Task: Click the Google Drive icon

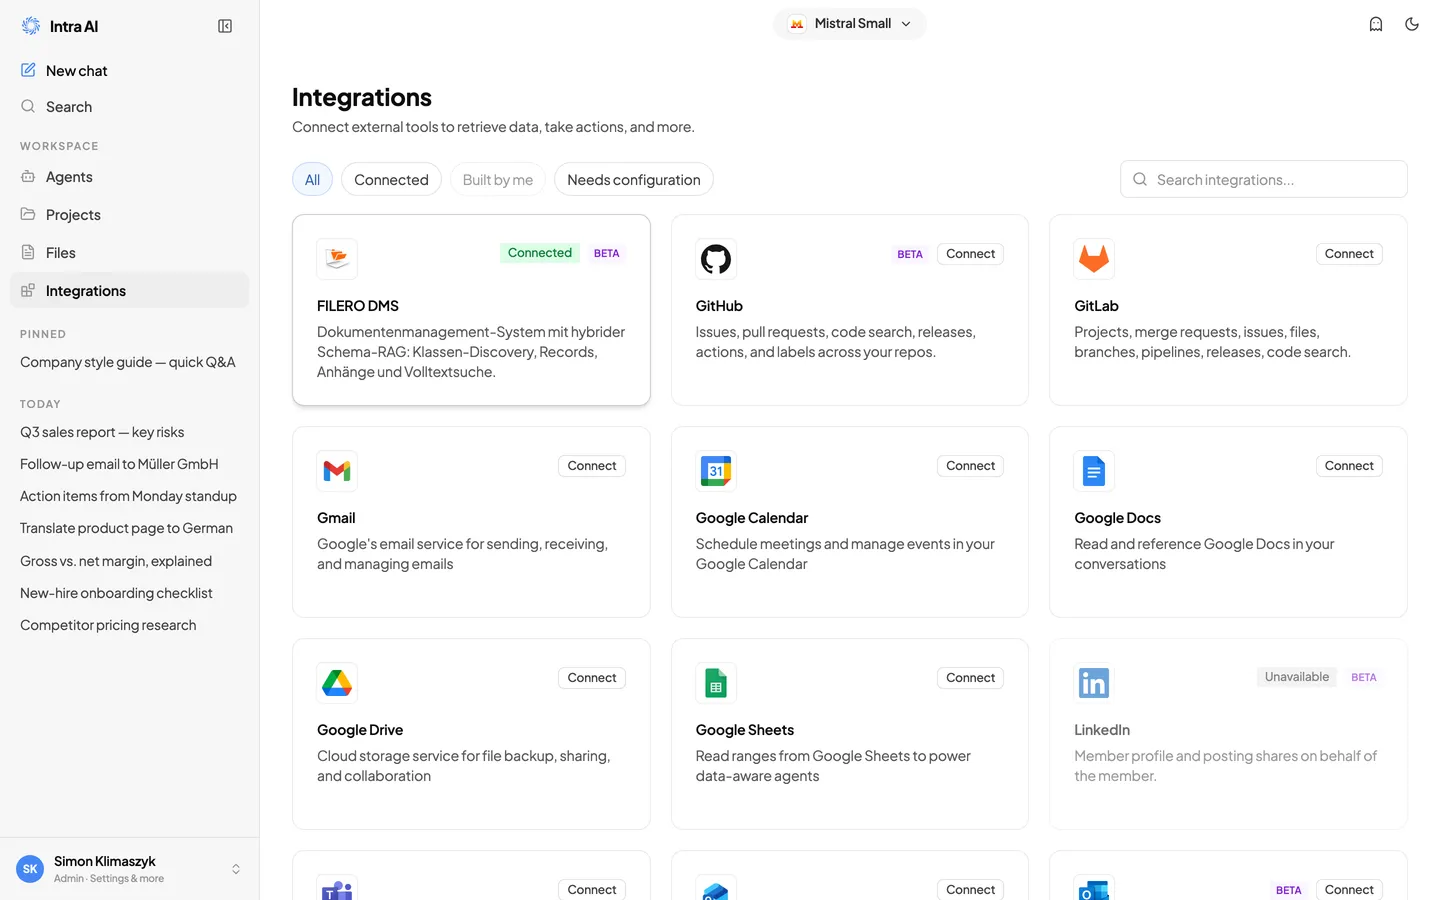Action: click(x=337, y=683)
